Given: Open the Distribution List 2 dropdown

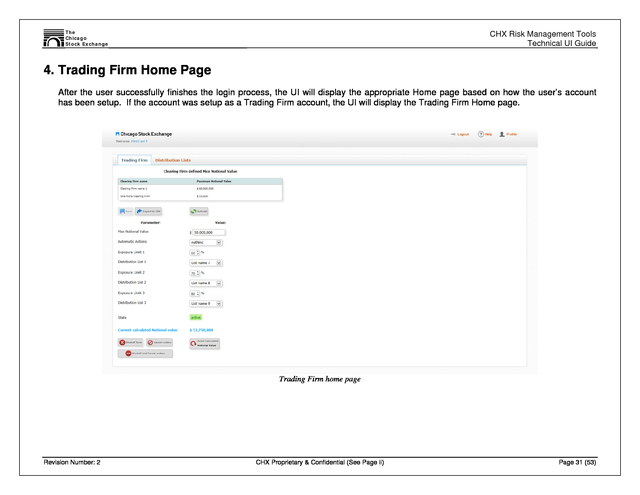Looking at the screenshot, I should [206, 283].
